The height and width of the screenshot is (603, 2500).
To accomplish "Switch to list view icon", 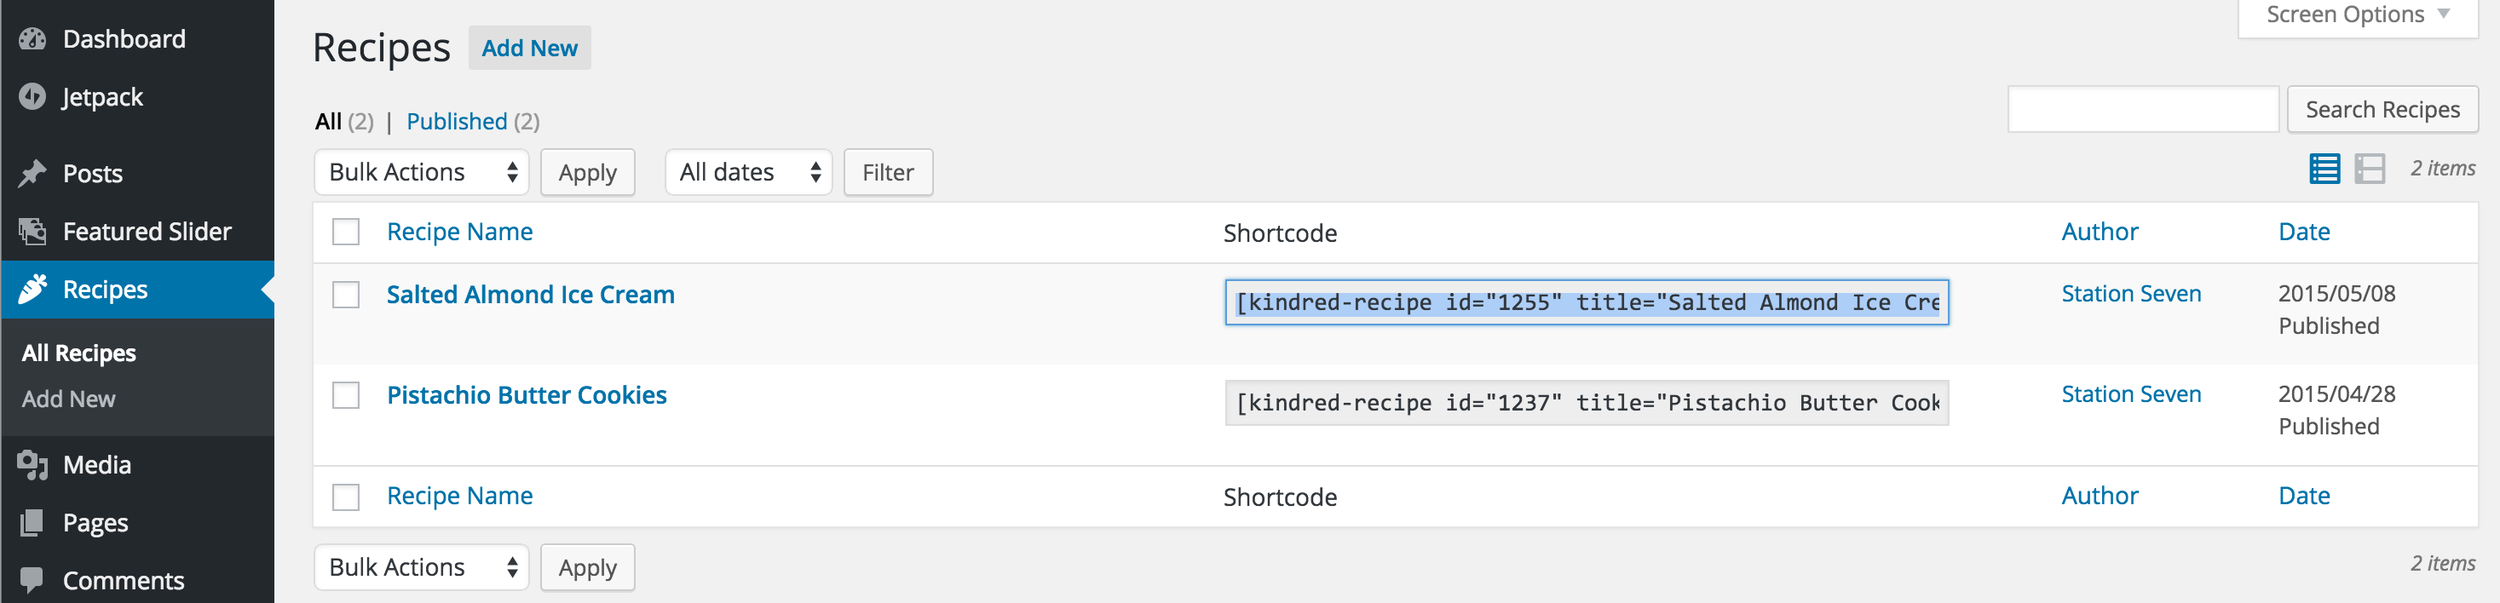I will click(x=2324, y=169).
